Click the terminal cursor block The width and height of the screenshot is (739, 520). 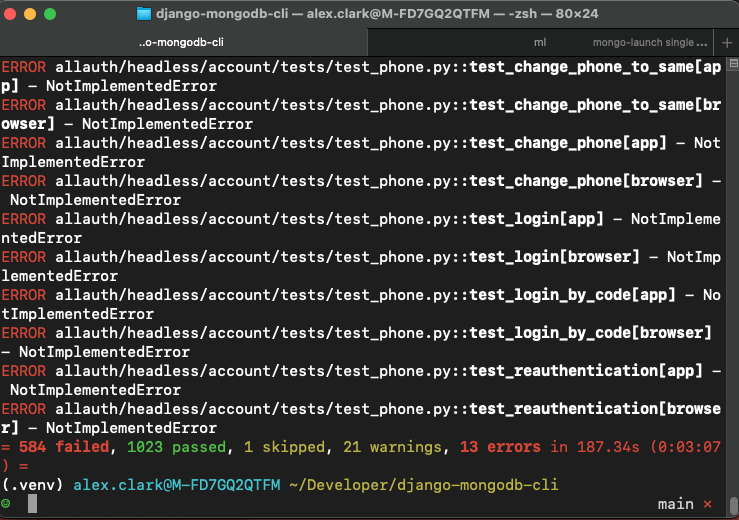(x=32, y=503)
